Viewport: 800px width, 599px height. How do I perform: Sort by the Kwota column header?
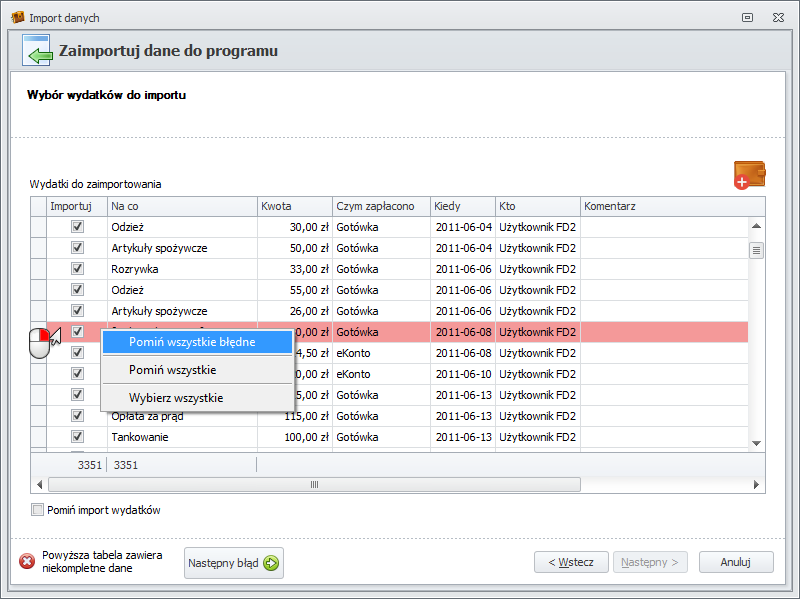click(294, 206)
